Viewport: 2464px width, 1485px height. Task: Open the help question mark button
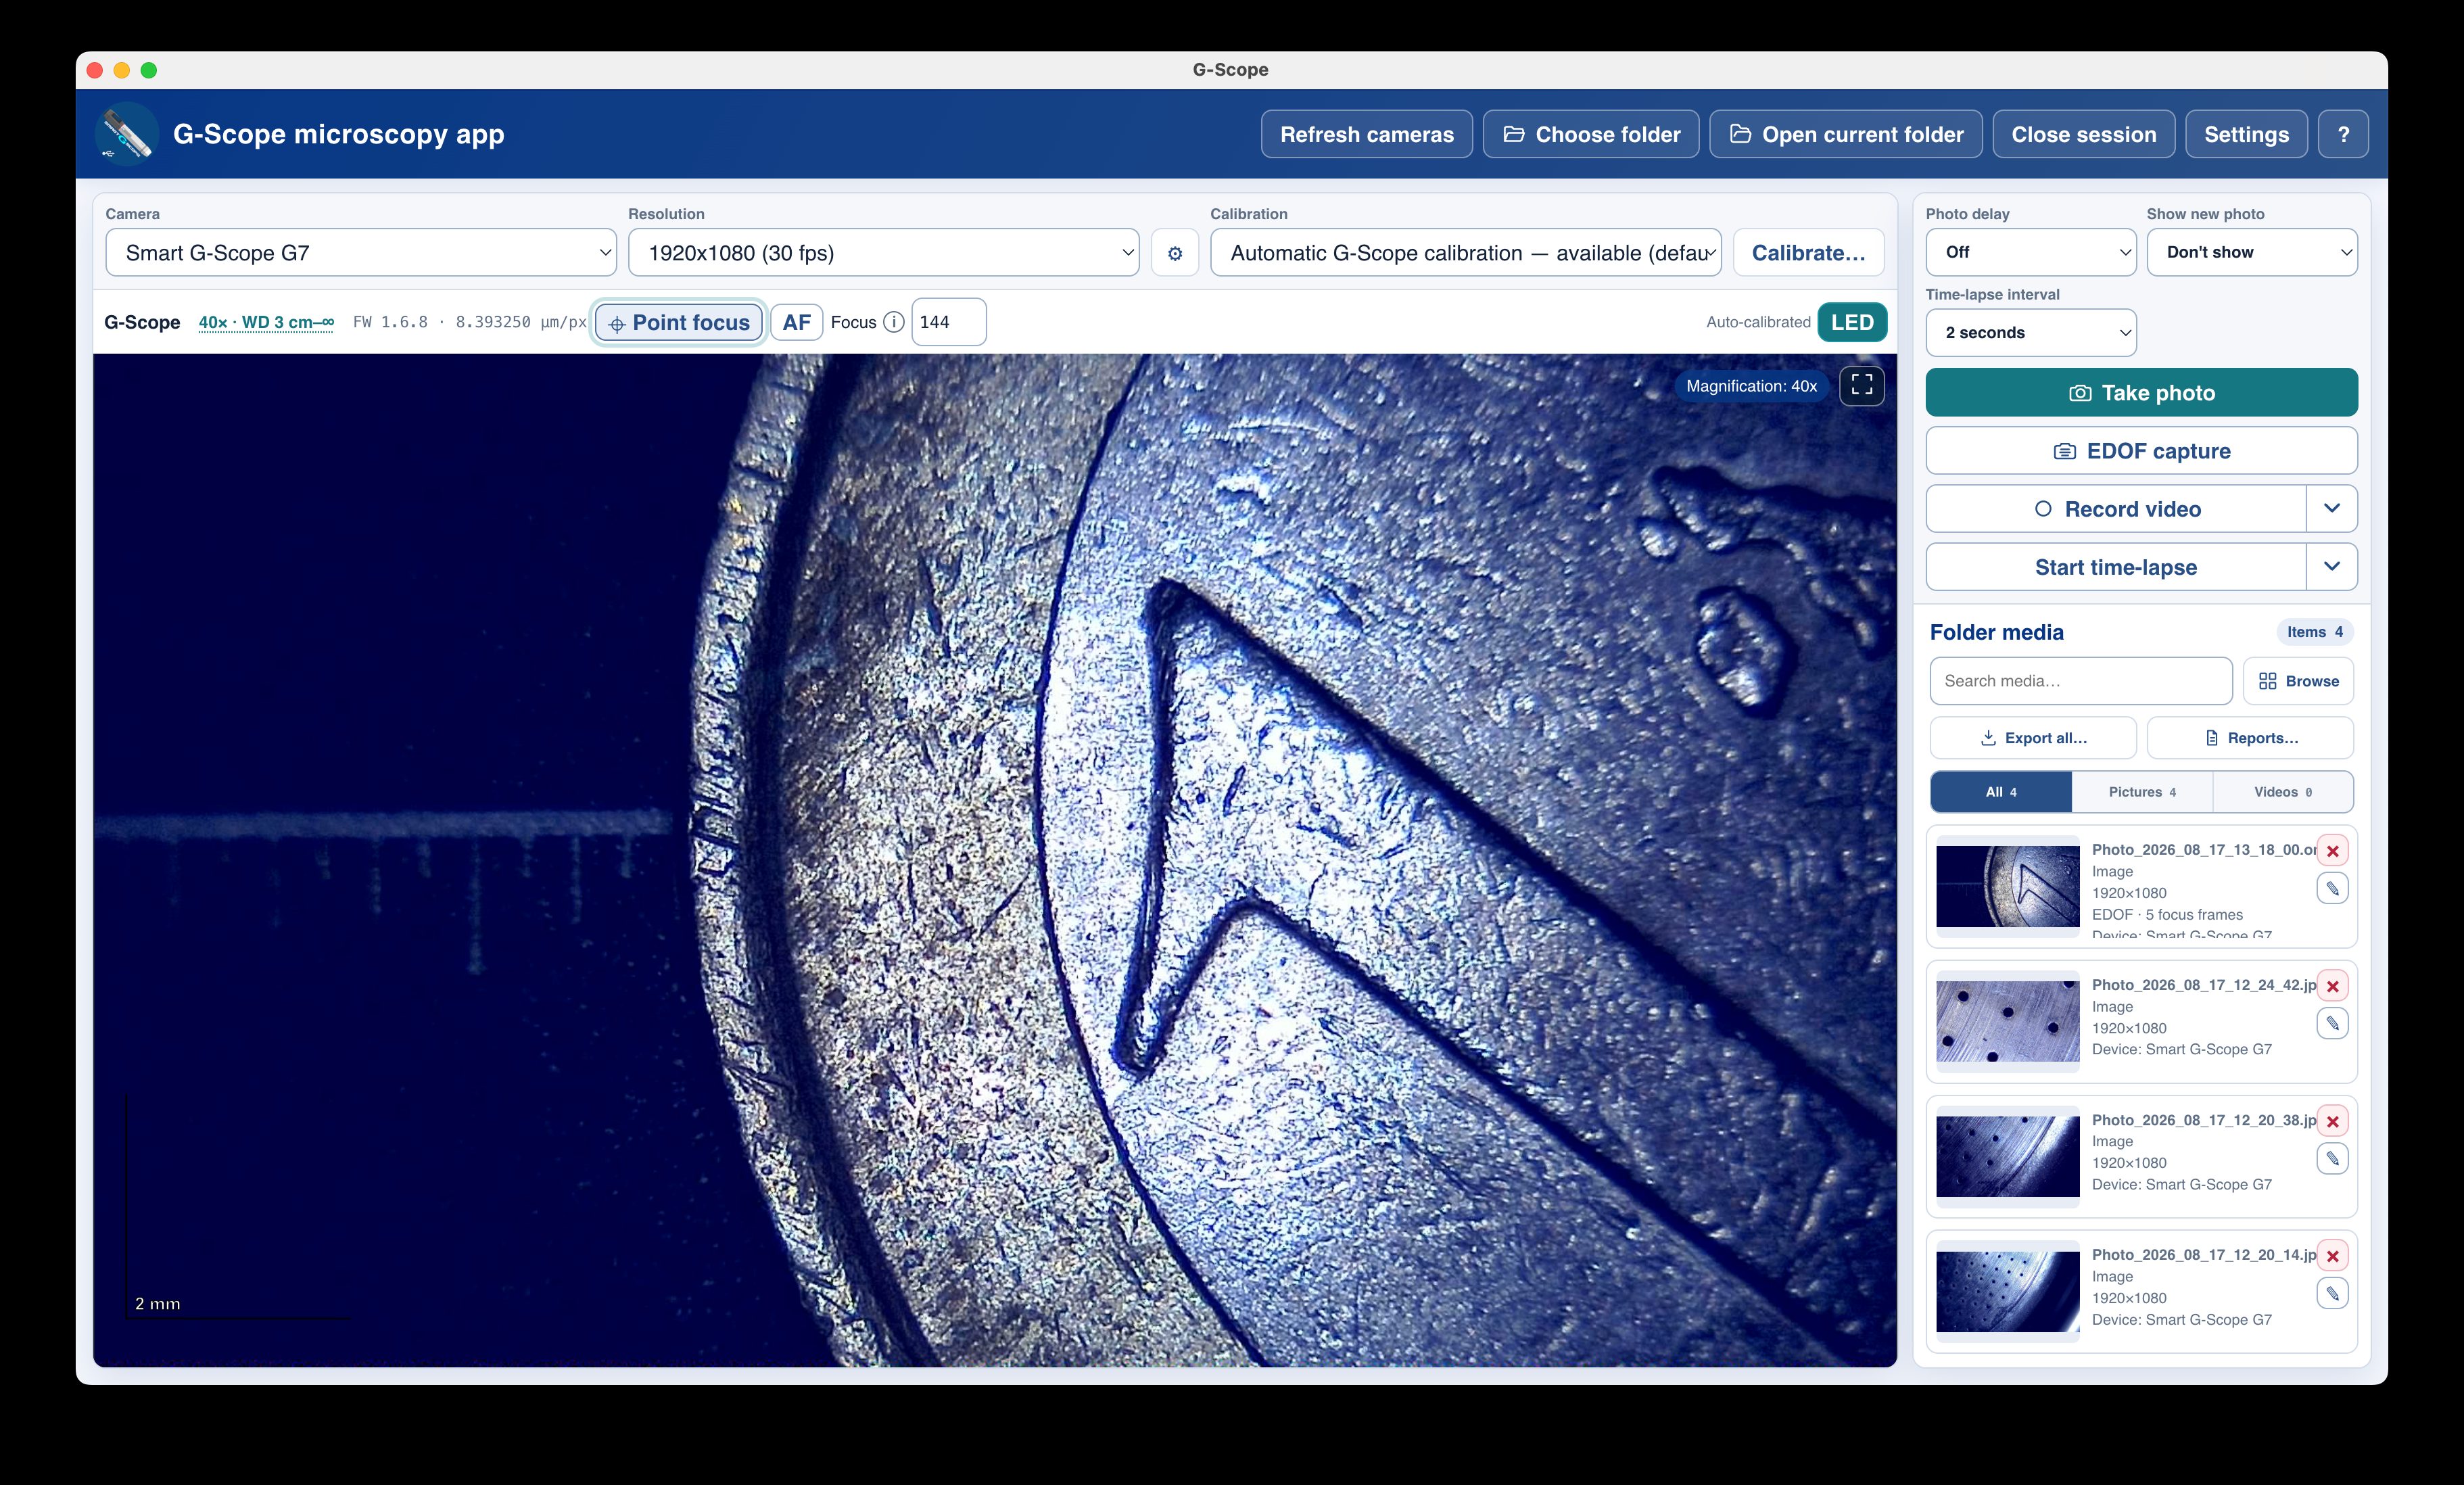[2343, 134]
